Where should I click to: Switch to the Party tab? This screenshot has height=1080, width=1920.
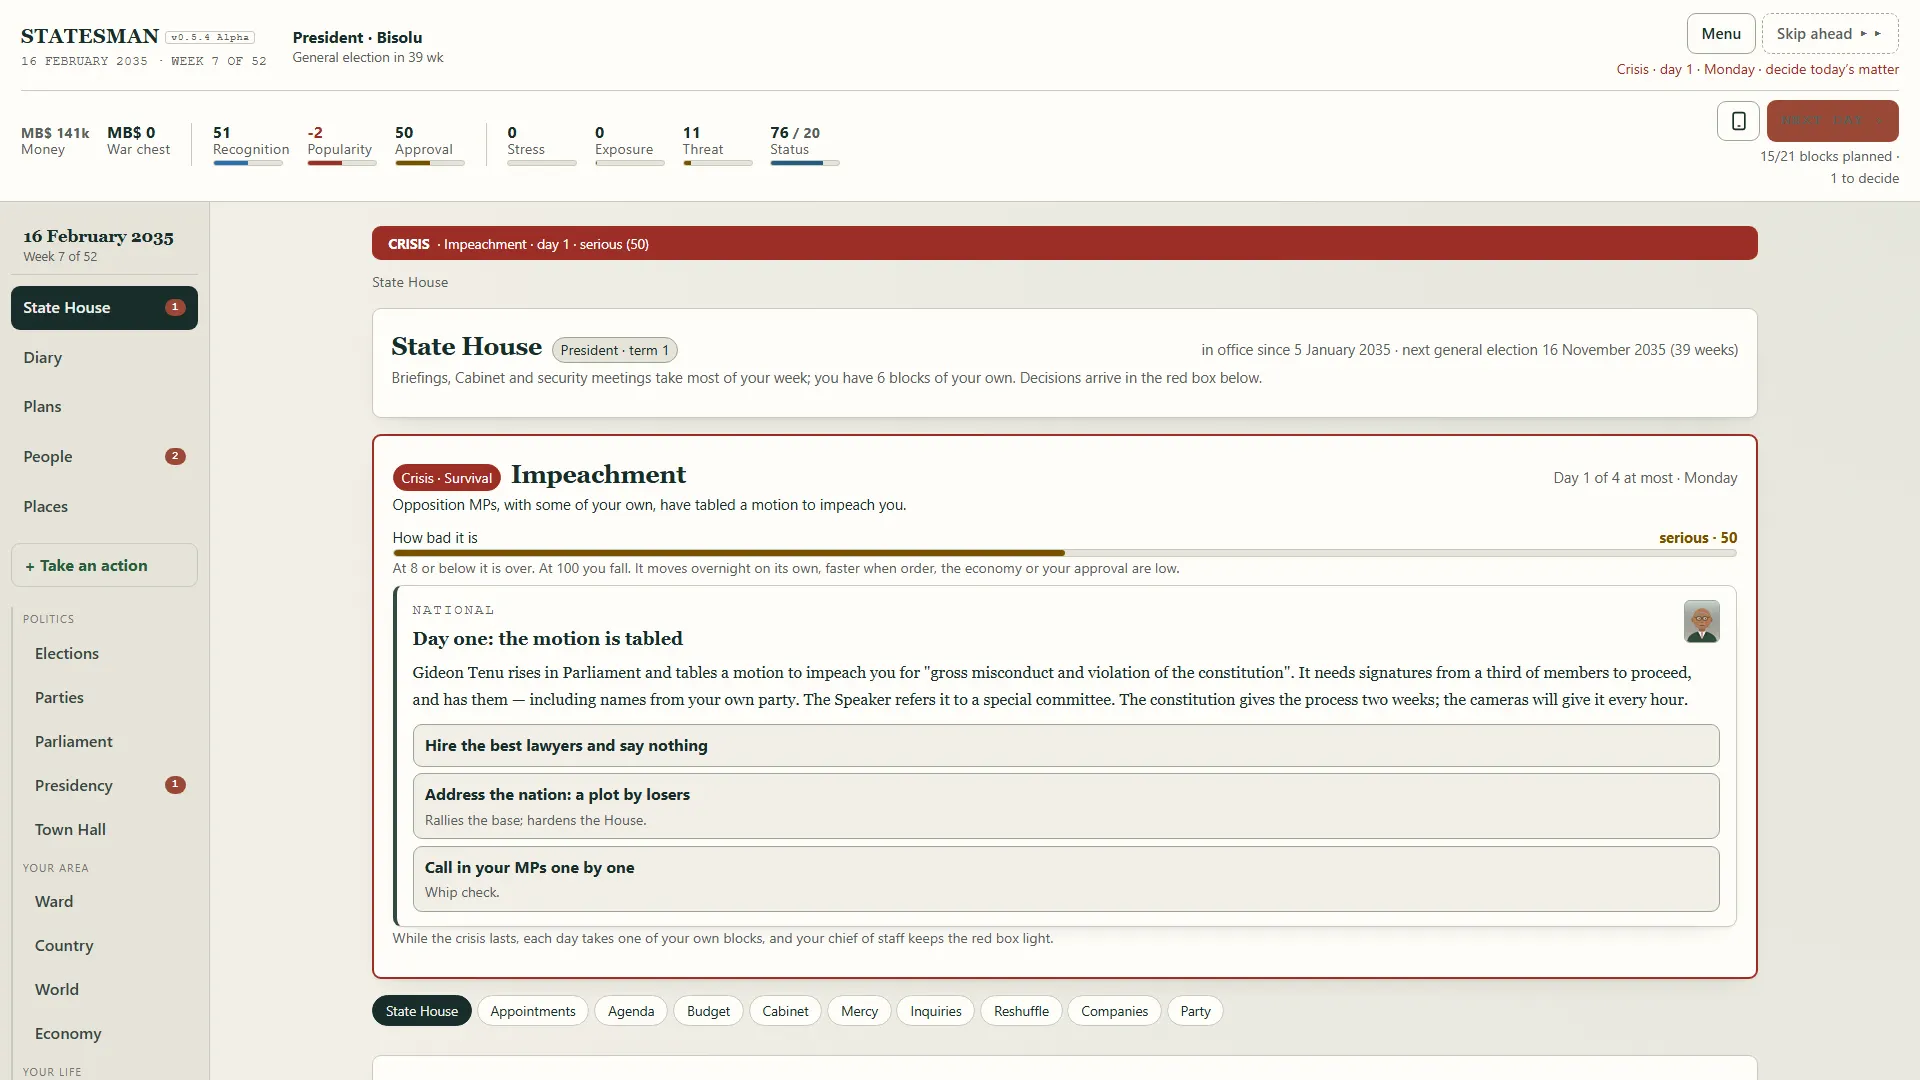pos(1195,1011)
